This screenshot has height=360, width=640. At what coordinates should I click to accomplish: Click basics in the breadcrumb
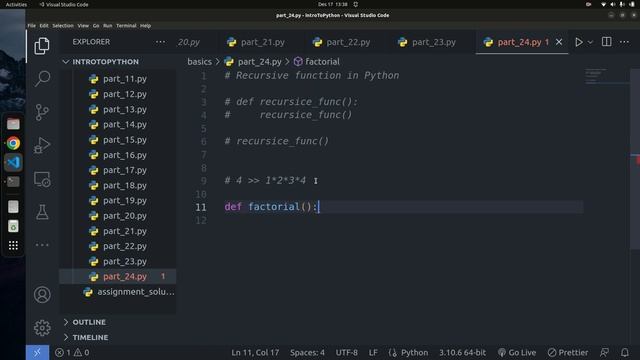click(x=200, y=62)
